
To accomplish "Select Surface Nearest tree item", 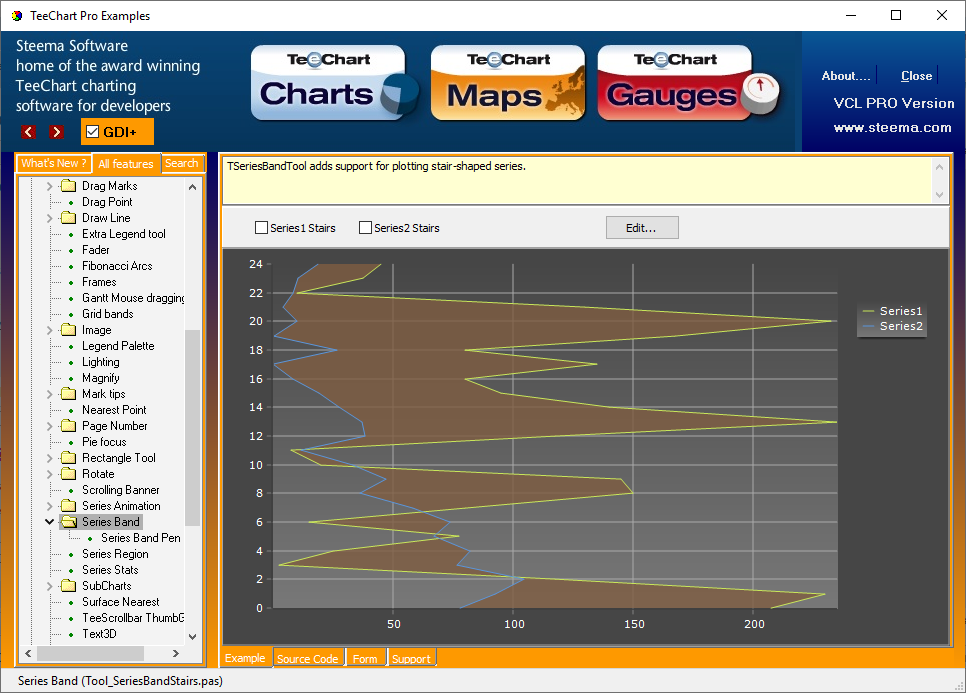I will [x=121, y=602].
